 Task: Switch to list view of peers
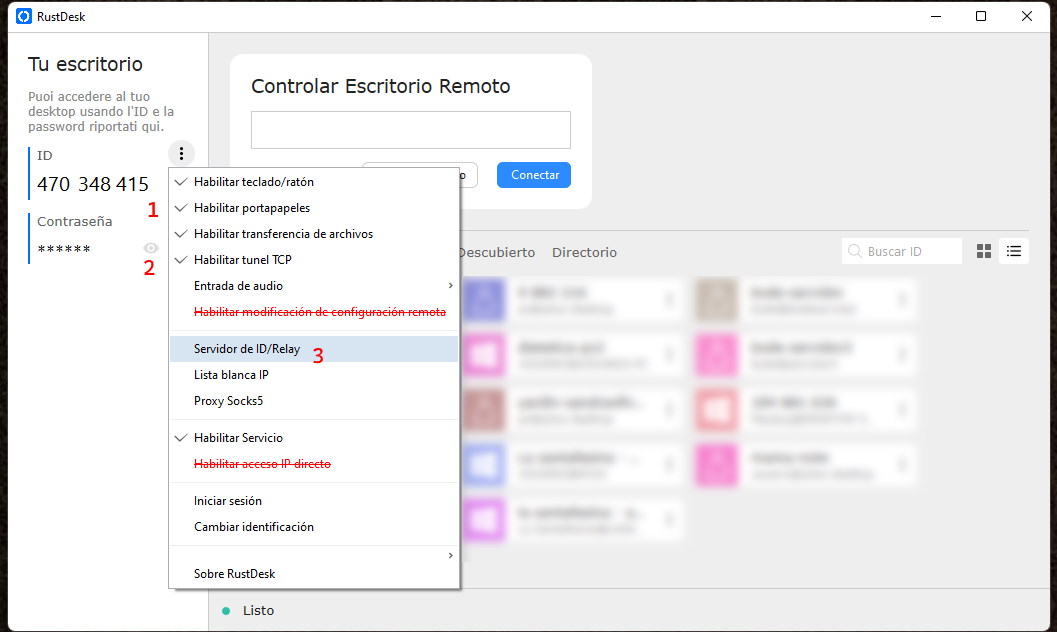pos(1013,251)
